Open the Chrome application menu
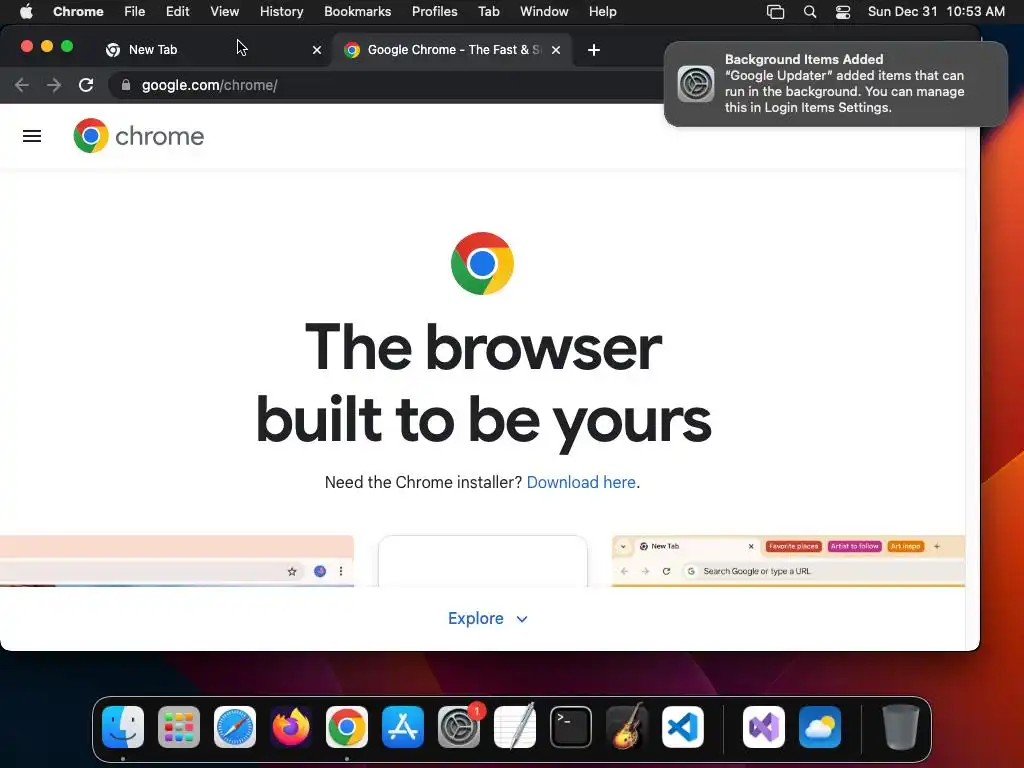This screenshot has width=1024, height=768. tap(78, 12)
